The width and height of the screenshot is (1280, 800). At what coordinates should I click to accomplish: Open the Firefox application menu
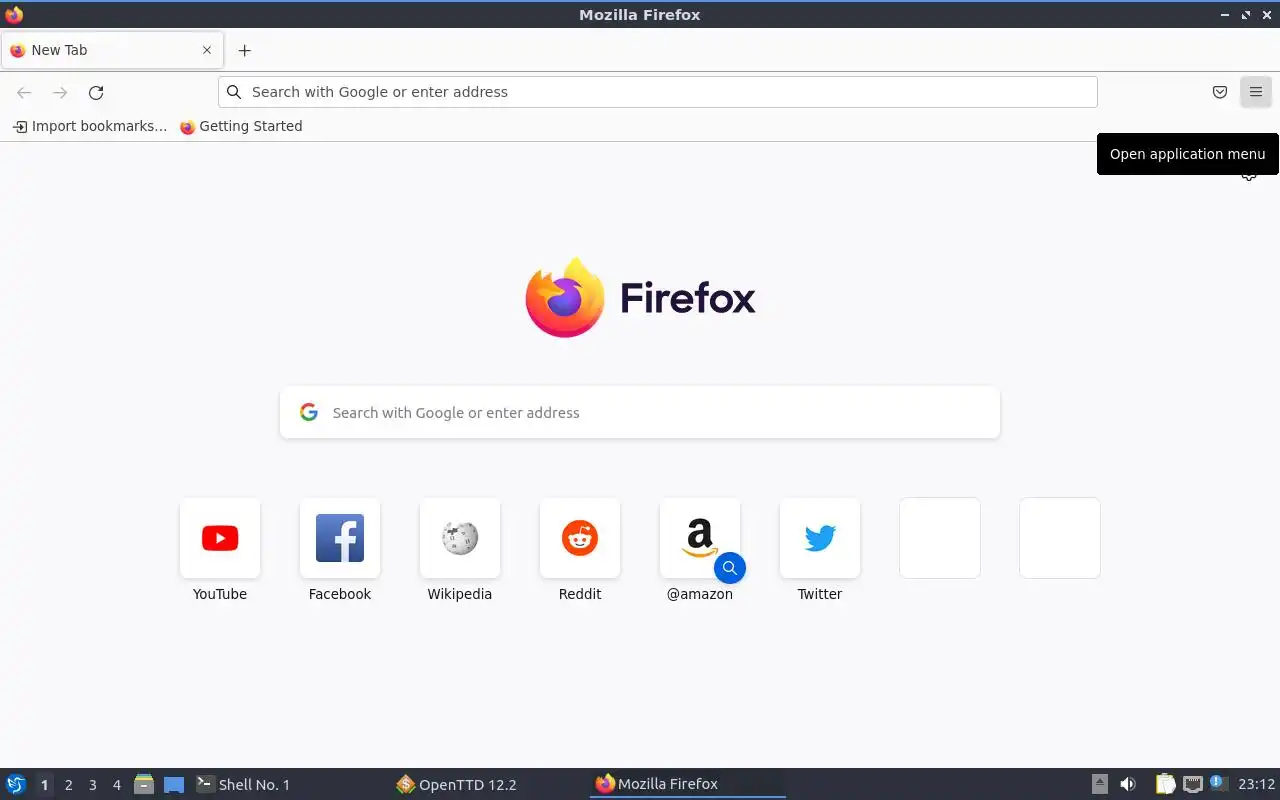click(x=1255, y=92)
